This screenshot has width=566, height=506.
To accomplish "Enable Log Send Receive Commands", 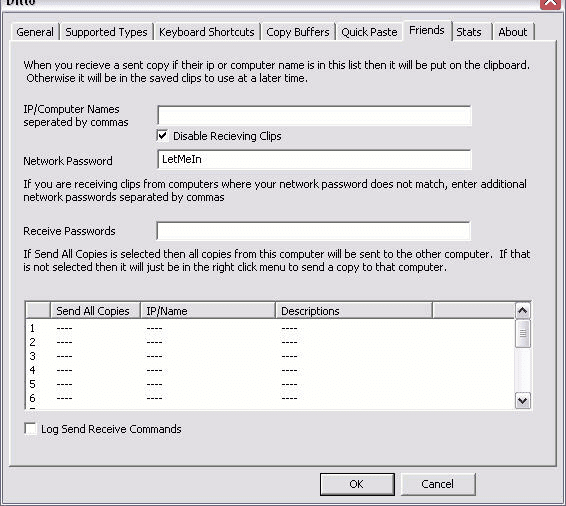I will pos(31,429).
